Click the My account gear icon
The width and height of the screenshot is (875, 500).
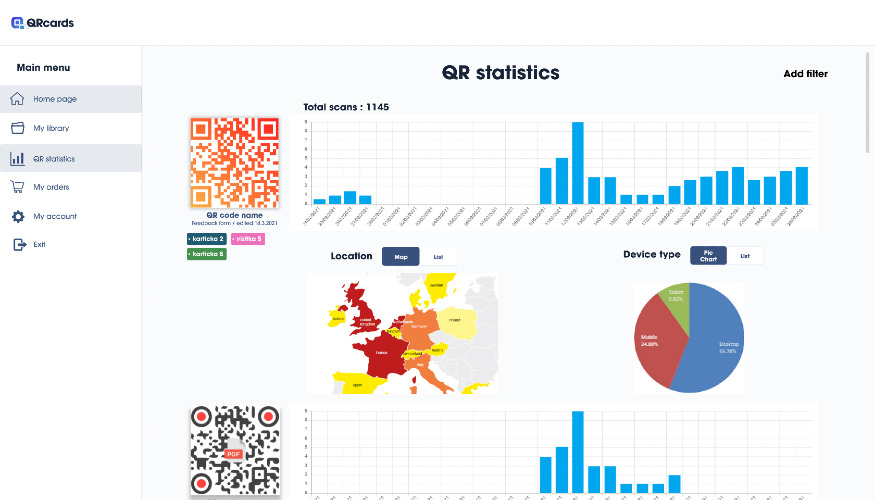pos(18,217)
